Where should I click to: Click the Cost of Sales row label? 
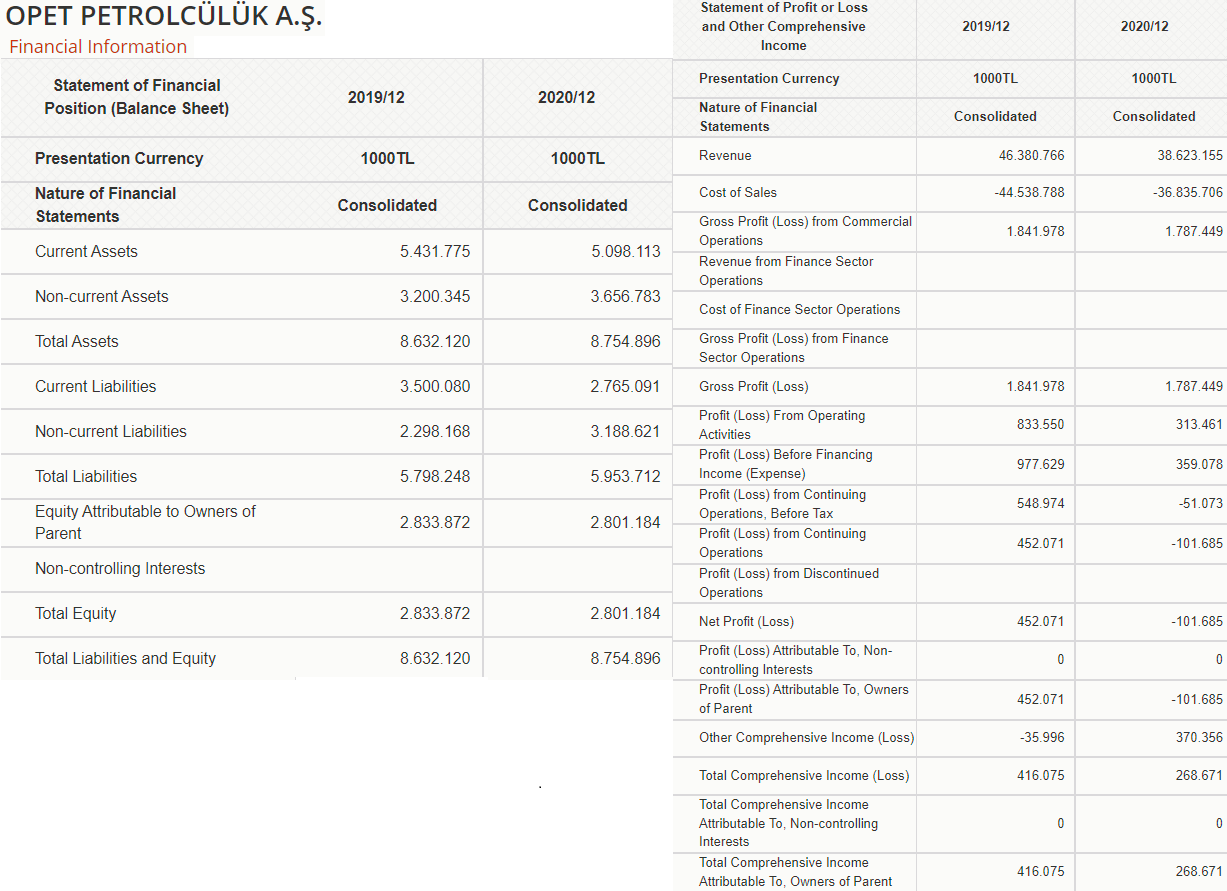[738, 193]
